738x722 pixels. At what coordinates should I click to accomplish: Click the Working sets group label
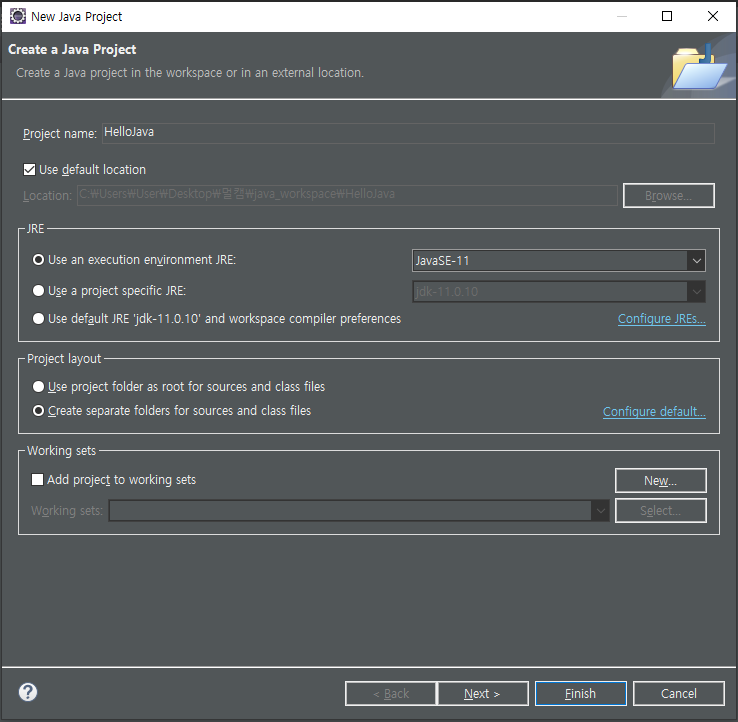(x=62, y=451)
